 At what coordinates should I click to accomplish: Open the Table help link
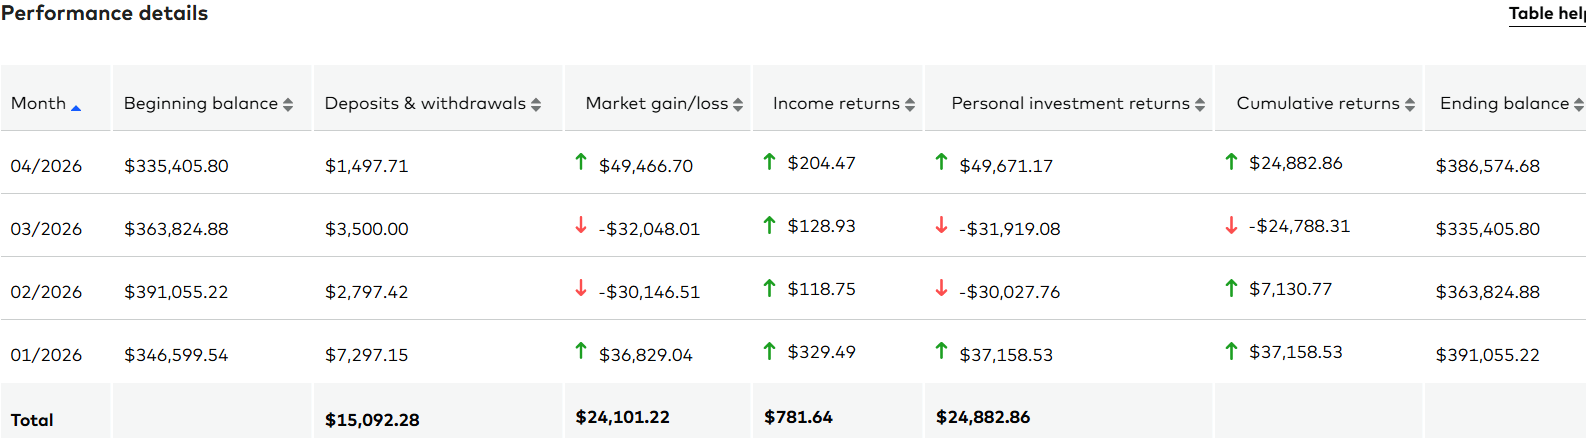click(1546, 13)
